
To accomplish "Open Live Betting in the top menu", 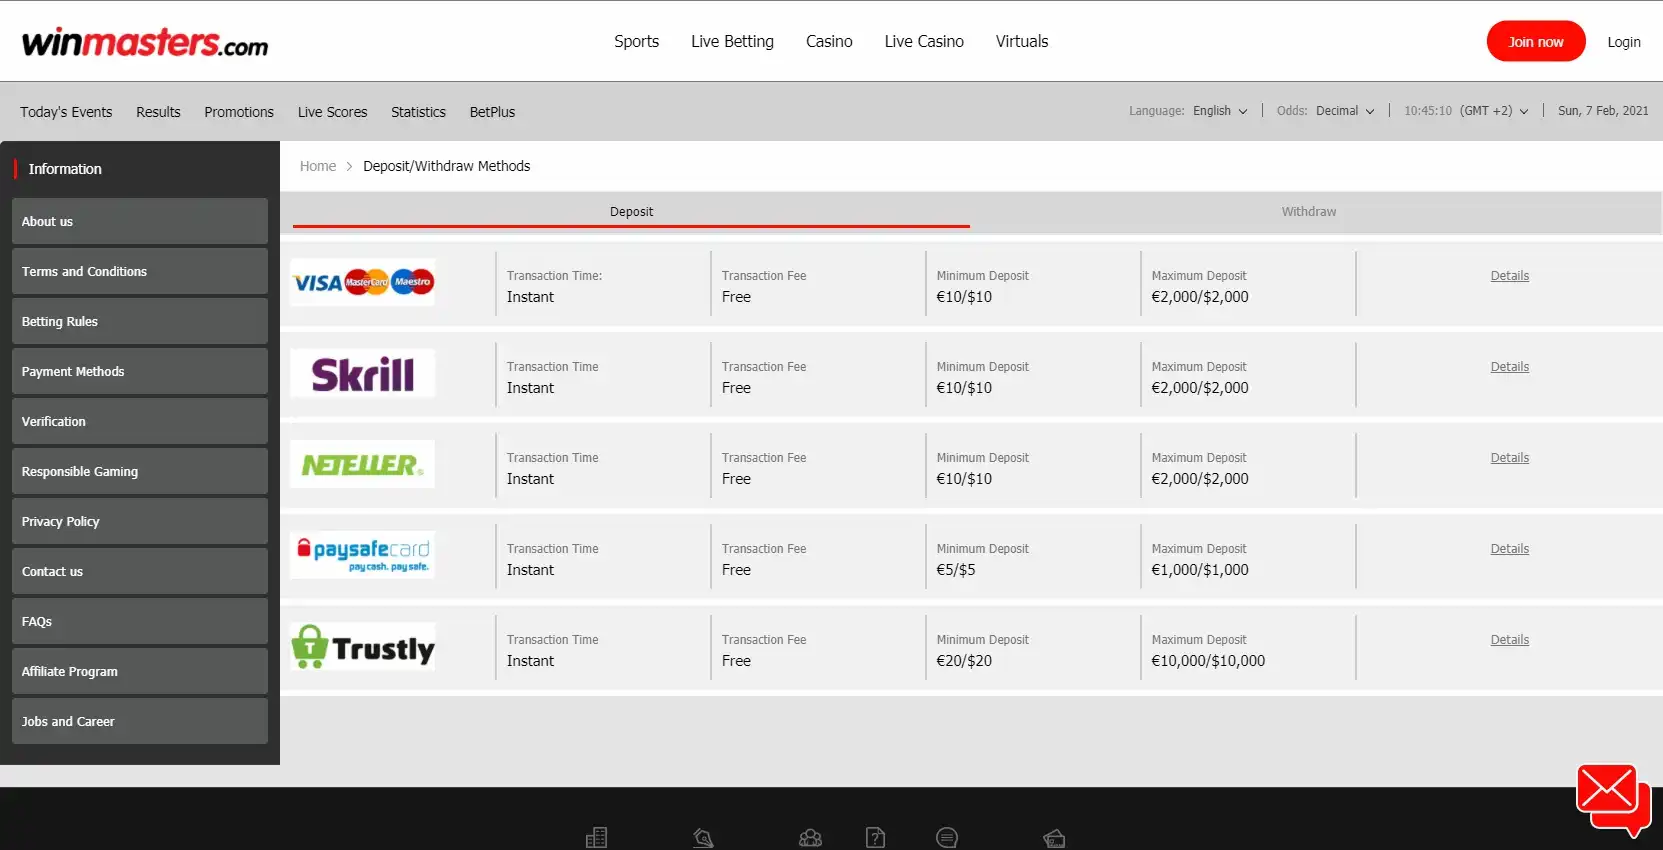I will (x=732, y=41).
